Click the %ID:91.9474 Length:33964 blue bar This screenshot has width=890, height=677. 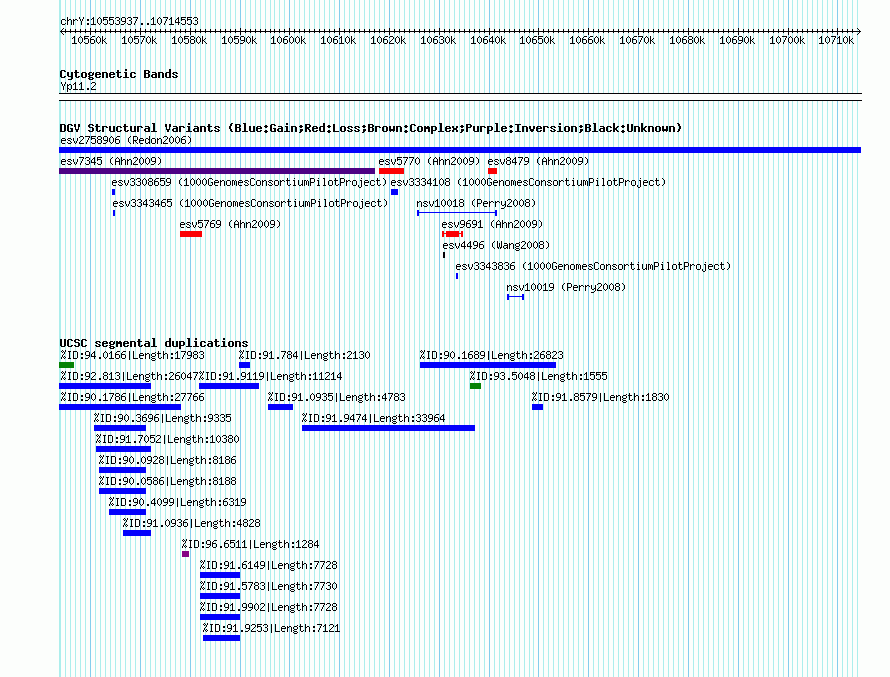click(388, 428)
